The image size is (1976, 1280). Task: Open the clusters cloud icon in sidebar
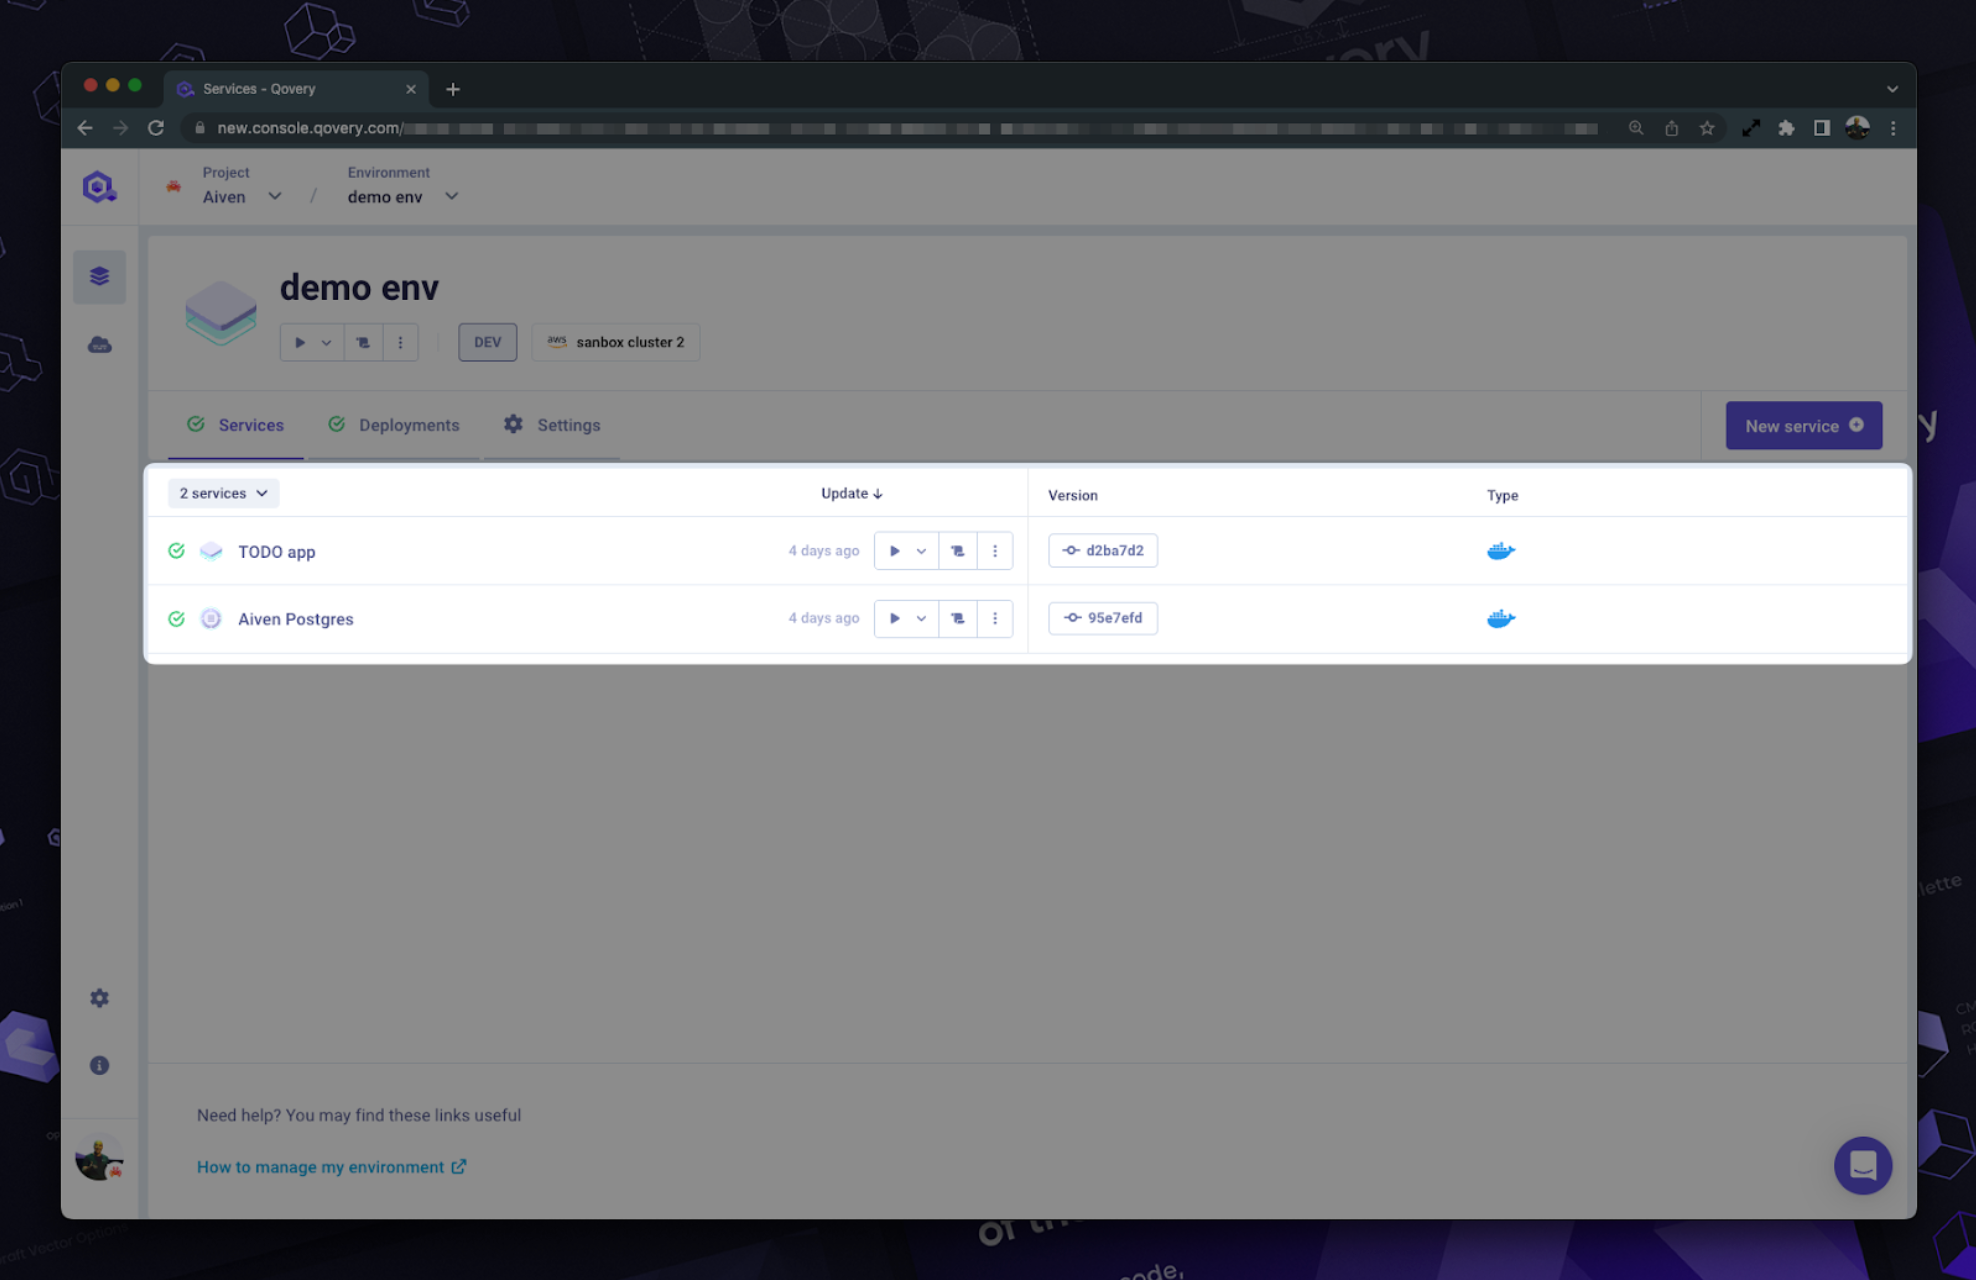tap(99, 345)
